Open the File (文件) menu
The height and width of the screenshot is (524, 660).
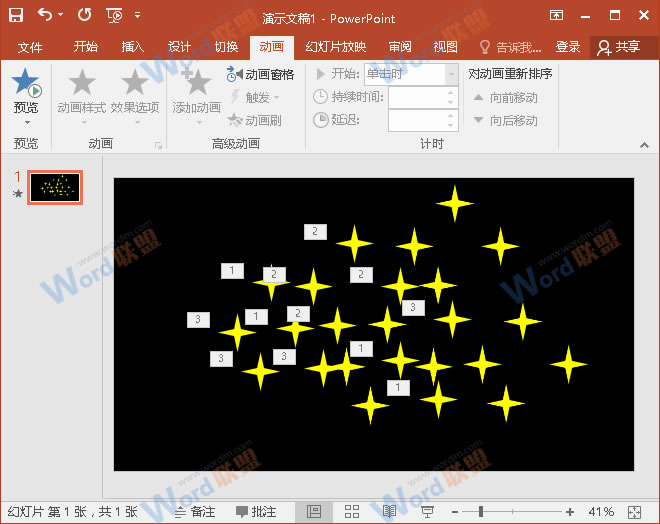coord(30,47)
